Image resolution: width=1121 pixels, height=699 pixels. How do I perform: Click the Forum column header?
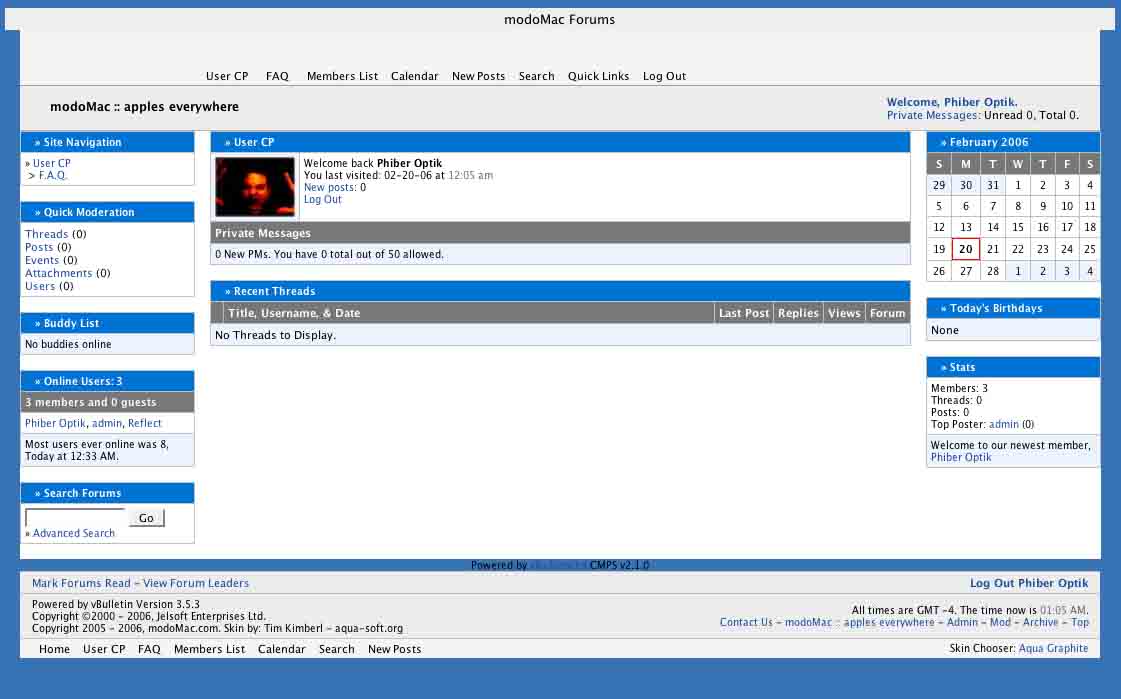point(887,313)
